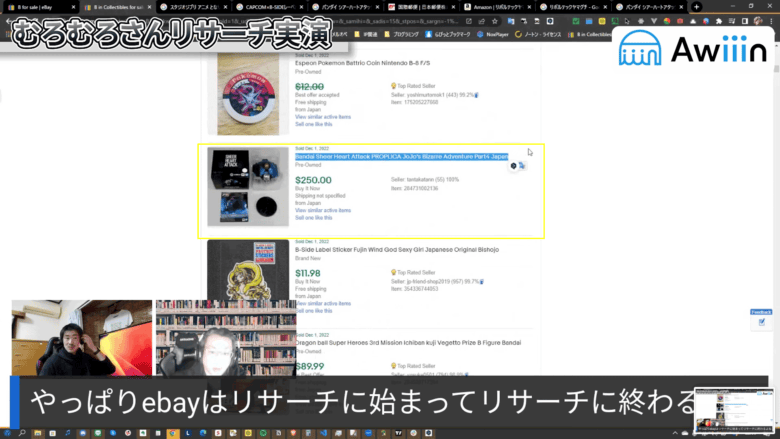780x439 pixels.
Task: Open ノートン・ライセンス bookmark
Action: (538, 34)
